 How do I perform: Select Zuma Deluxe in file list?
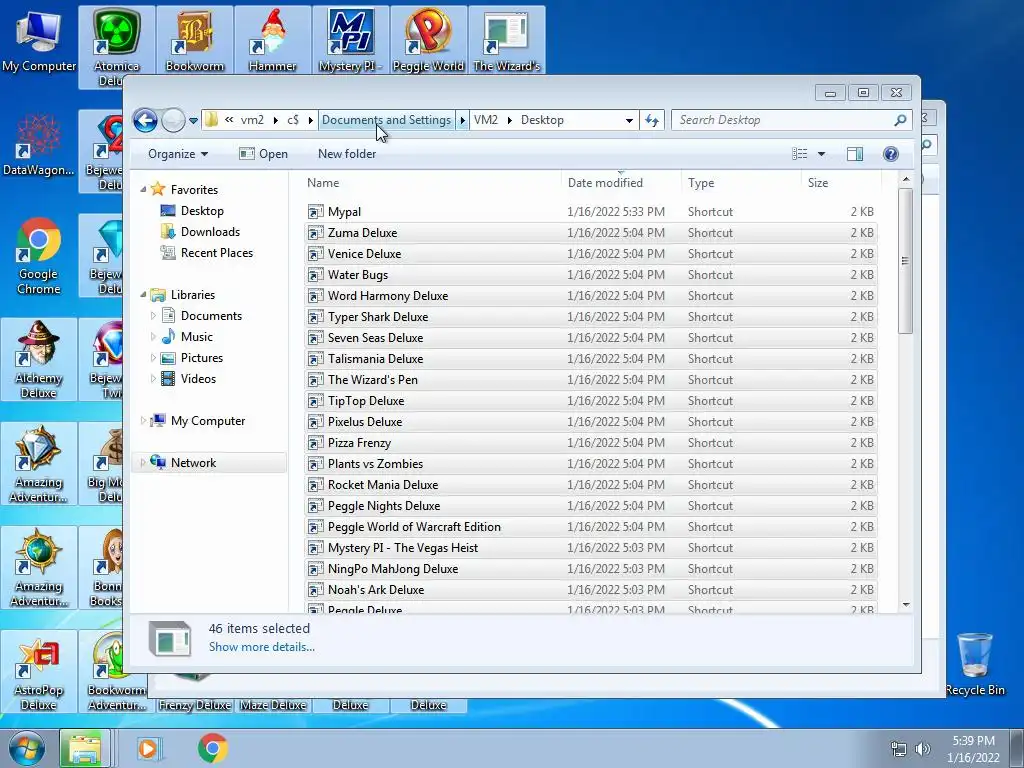[x=590, y=232]
